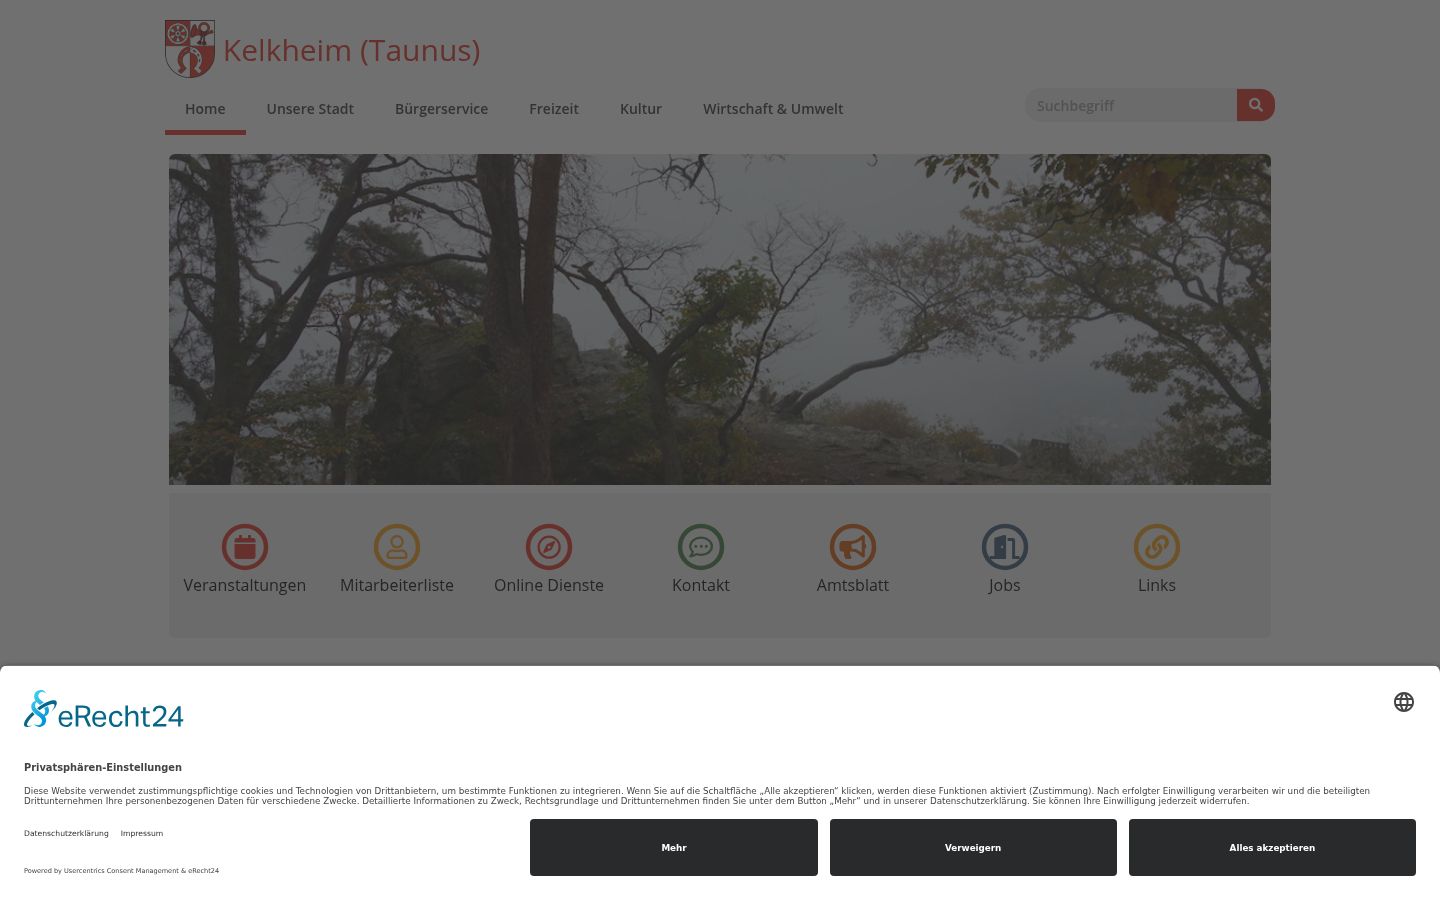Open the Bürgerservice menu
1440x900 pixels.
tap(441, 109)
